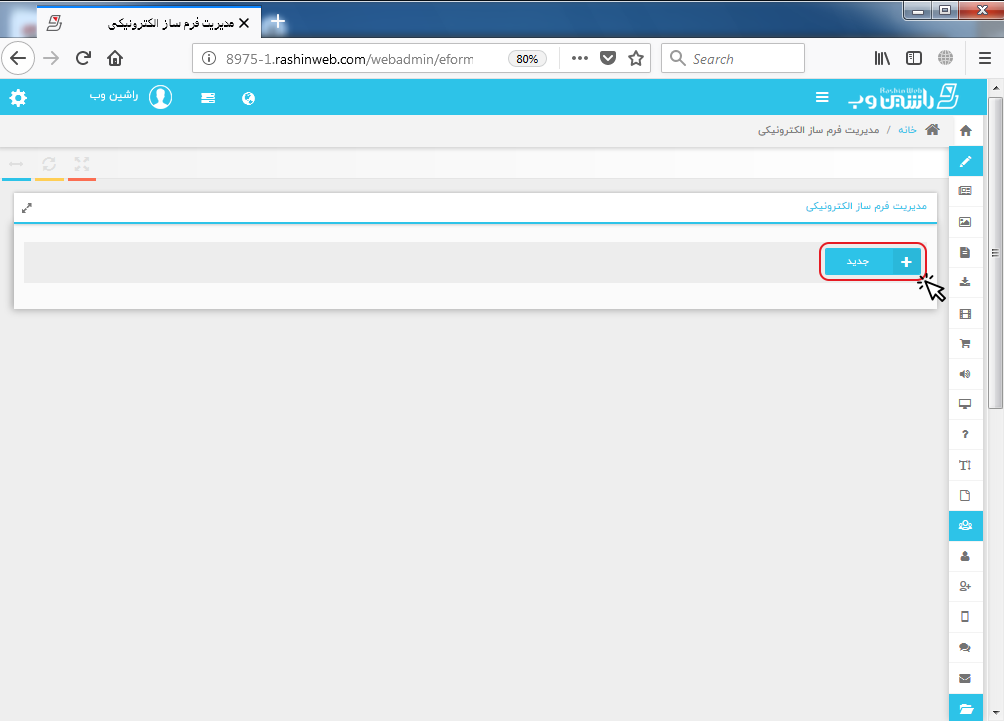Click the Pocket save icon
The height and width of the screenshot is (721, 1004).
608,58
